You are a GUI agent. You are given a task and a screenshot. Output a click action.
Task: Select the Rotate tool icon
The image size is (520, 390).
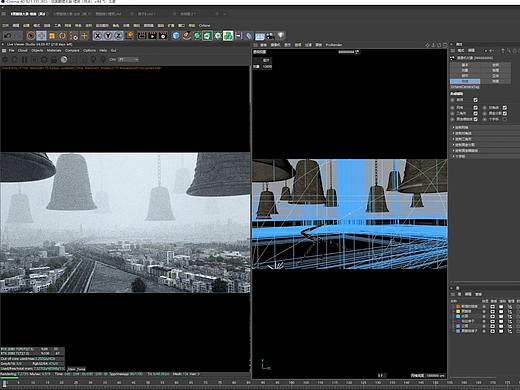click(x=62, y=35)
